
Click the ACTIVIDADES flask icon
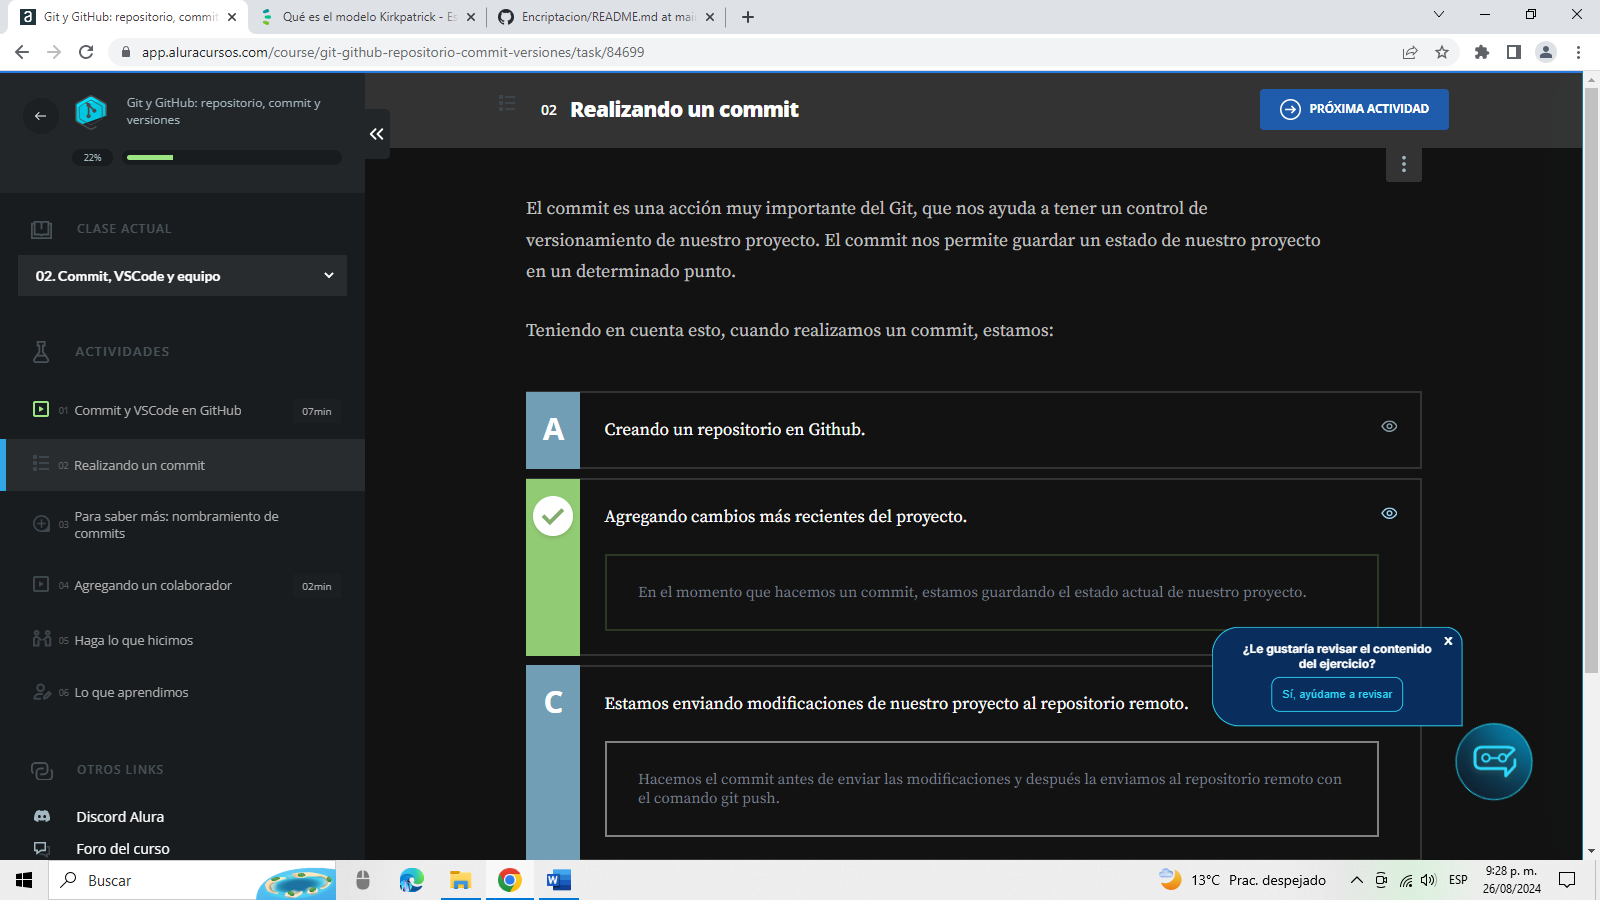coord(41,351)
